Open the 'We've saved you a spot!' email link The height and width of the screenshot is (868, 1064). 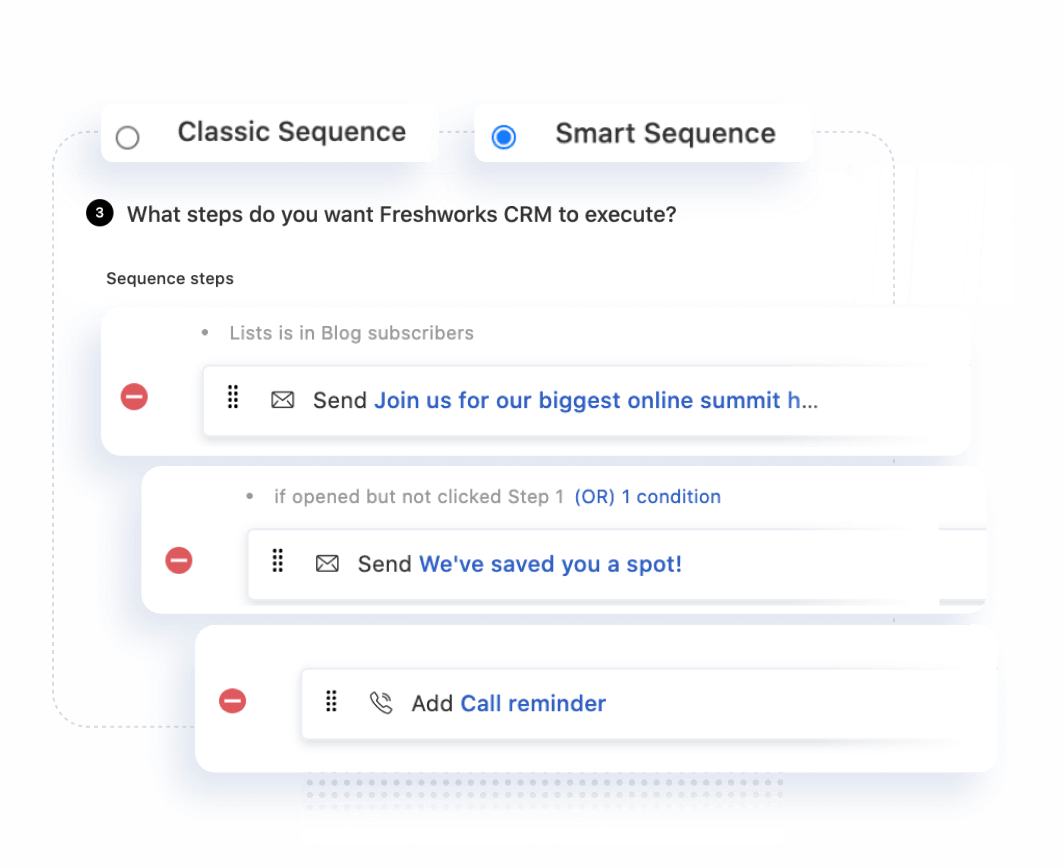coord(550,564)
